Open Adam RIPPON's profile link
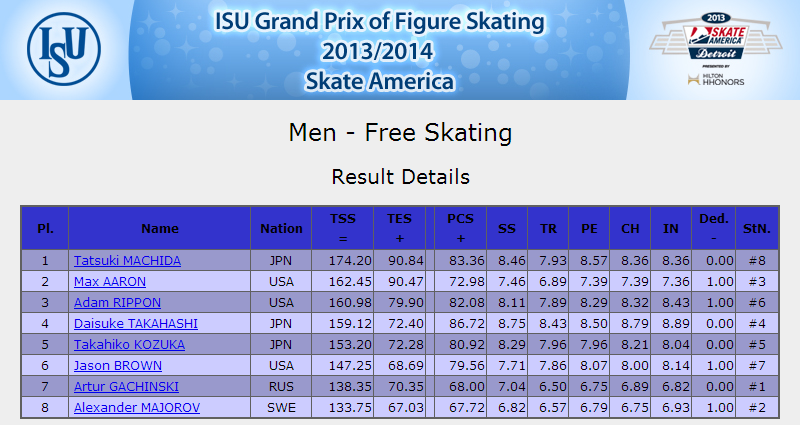The width and height of the screenshot is (800, 425). (117, 303)
